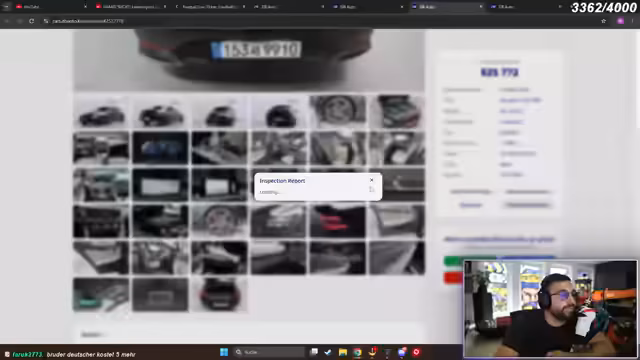Close the currently active browser tab
The height and width of the screenshot is (360, 640).
480,7
